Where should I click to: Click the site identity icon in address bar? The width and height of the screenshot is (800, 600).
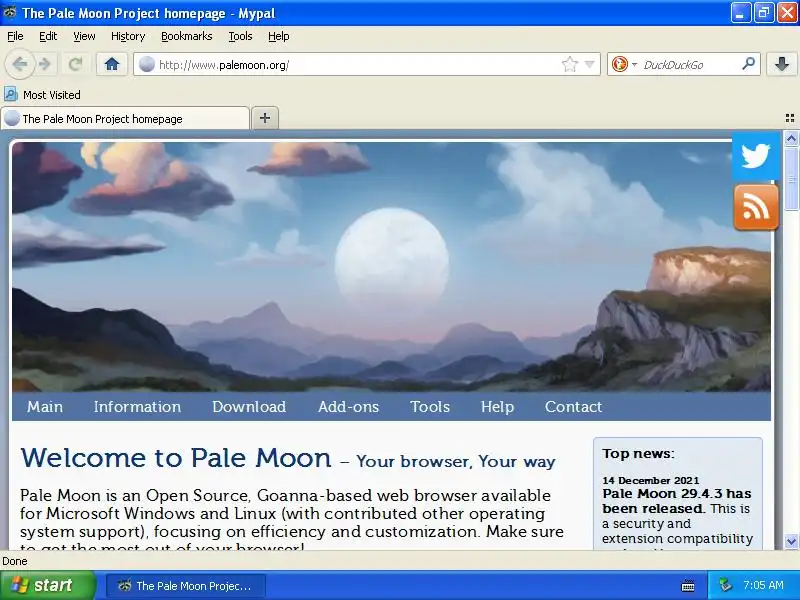coord(147,64)
